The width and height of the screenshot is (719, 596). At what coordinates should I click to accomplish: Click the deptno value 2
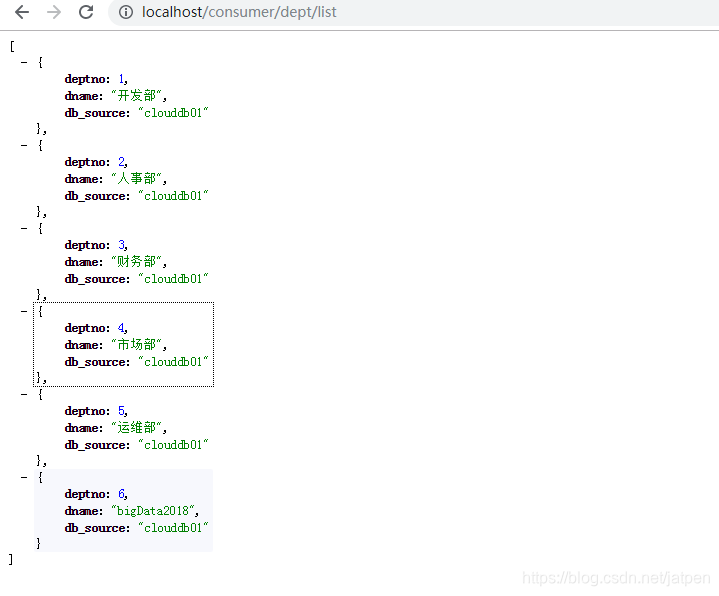pyautogui.click(x=121, y=162)
